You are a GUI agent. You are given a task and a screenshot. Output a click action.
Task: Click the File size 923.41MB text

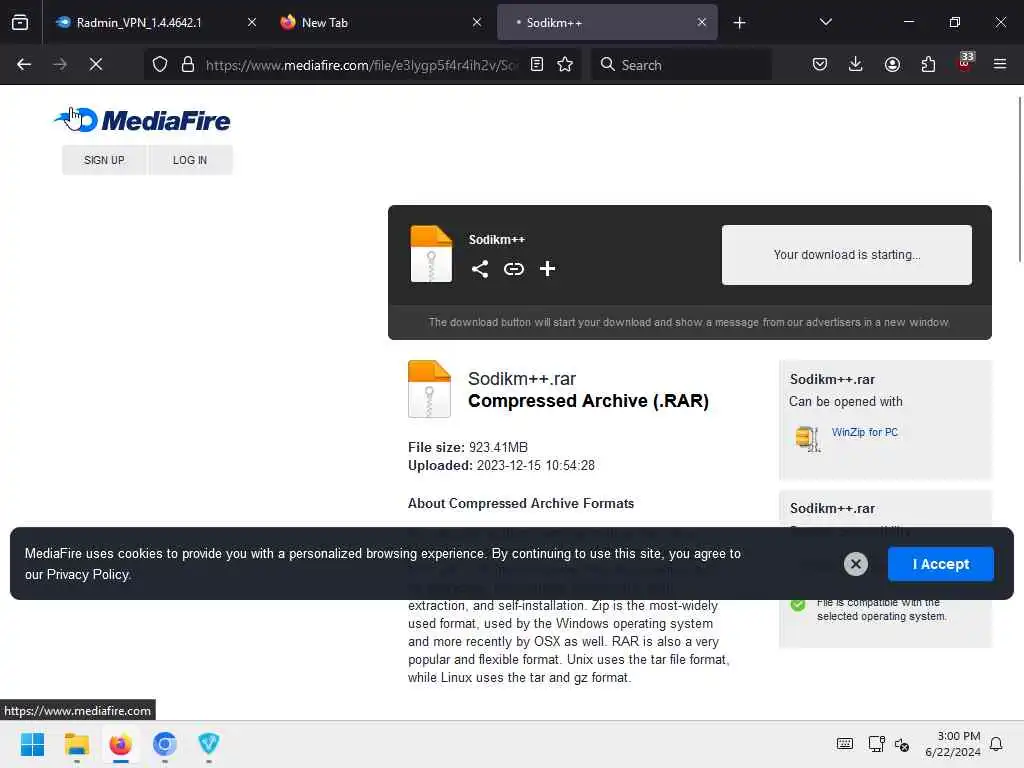tap(468, 447)
